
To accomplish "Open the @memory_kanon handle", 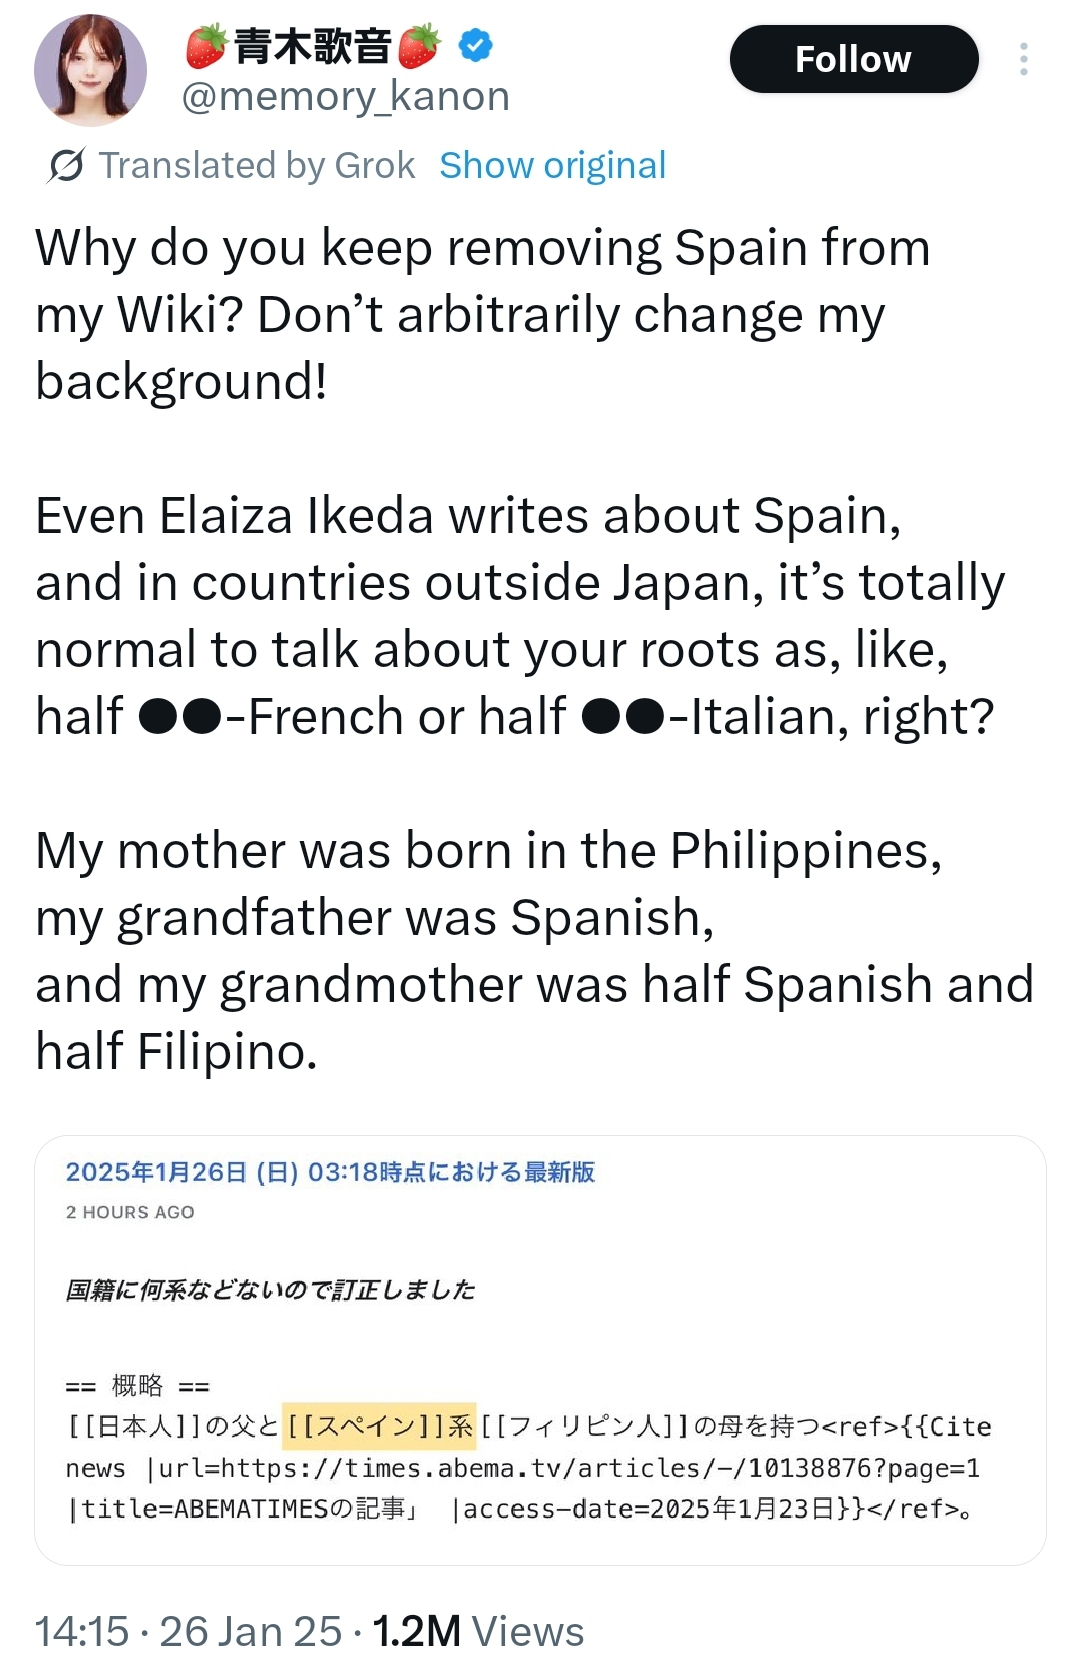I will pyautogui.click(x=345, y=97).
